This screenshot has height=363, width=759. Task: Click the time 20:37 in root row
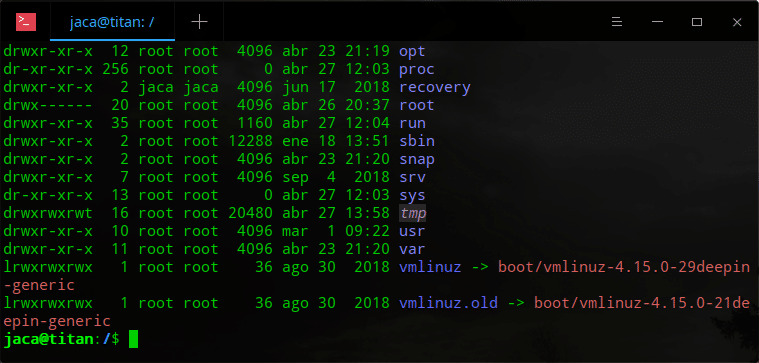(367, 106)
